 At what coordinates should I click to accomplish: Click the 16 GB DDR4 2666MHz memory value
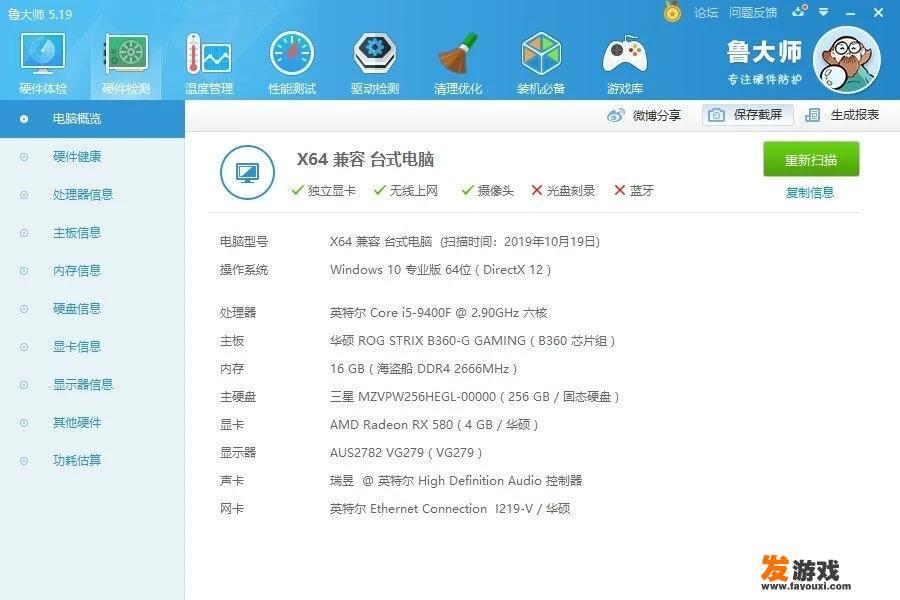coord(424,369)
